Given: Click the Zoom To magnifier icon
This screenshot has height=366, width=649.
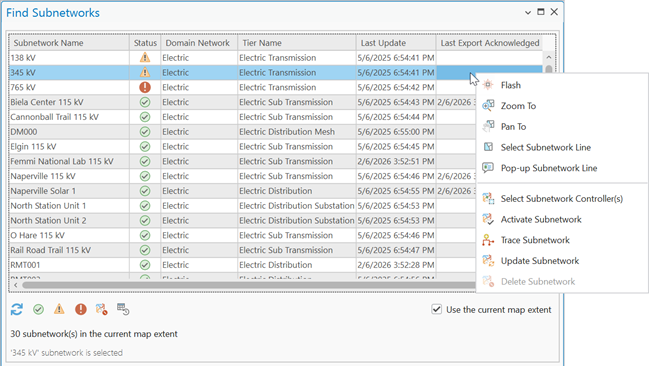Looking at the screenshot, I should click(488, 106).
